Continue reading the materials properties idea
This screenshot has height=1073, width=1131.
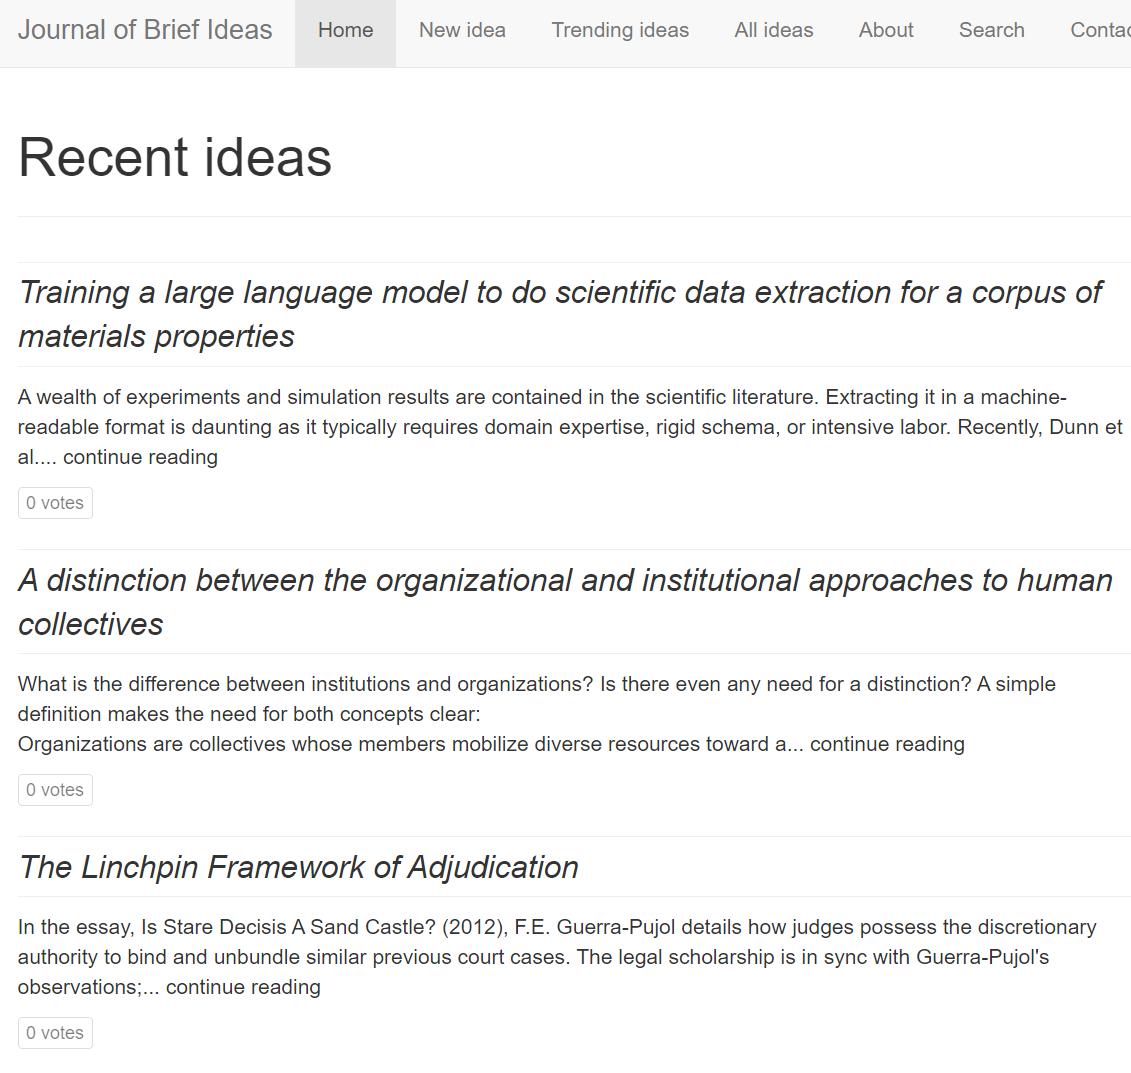pyautogui.click(x=140, y=457)
